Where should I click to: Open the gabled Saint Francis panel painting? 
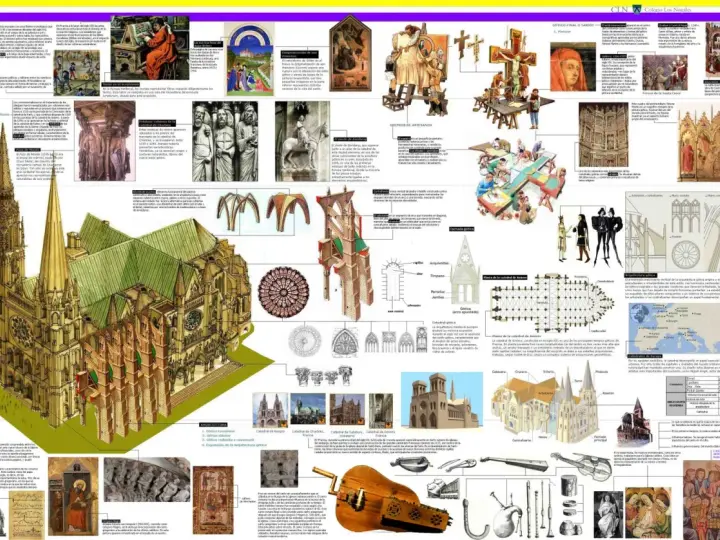pyautogui.click(x=350, y=53)
